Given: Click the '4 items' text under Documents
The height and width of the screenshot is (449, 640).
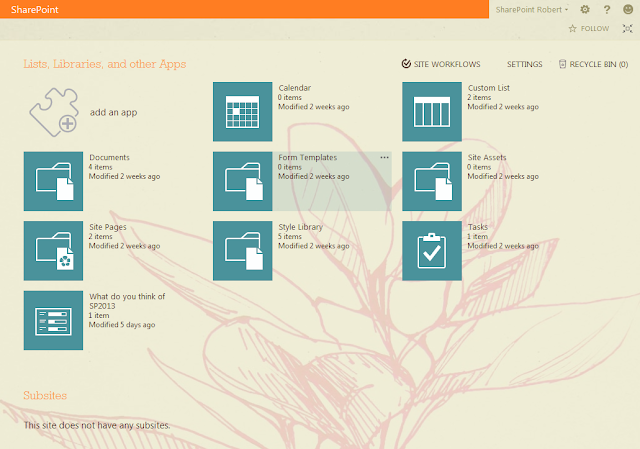Looking at the screenshot, I should pos(100,167).
